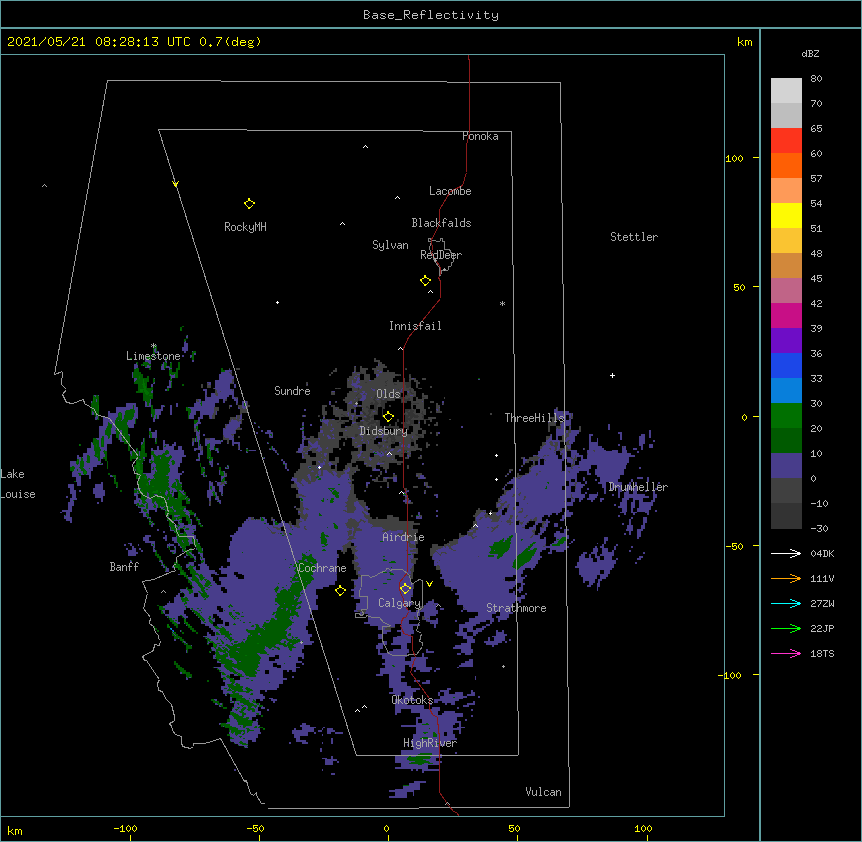The width and height of the screenshot is (862, 842).
Task: Click the orange 111V arrow in legend
Action: click(786, 578)
